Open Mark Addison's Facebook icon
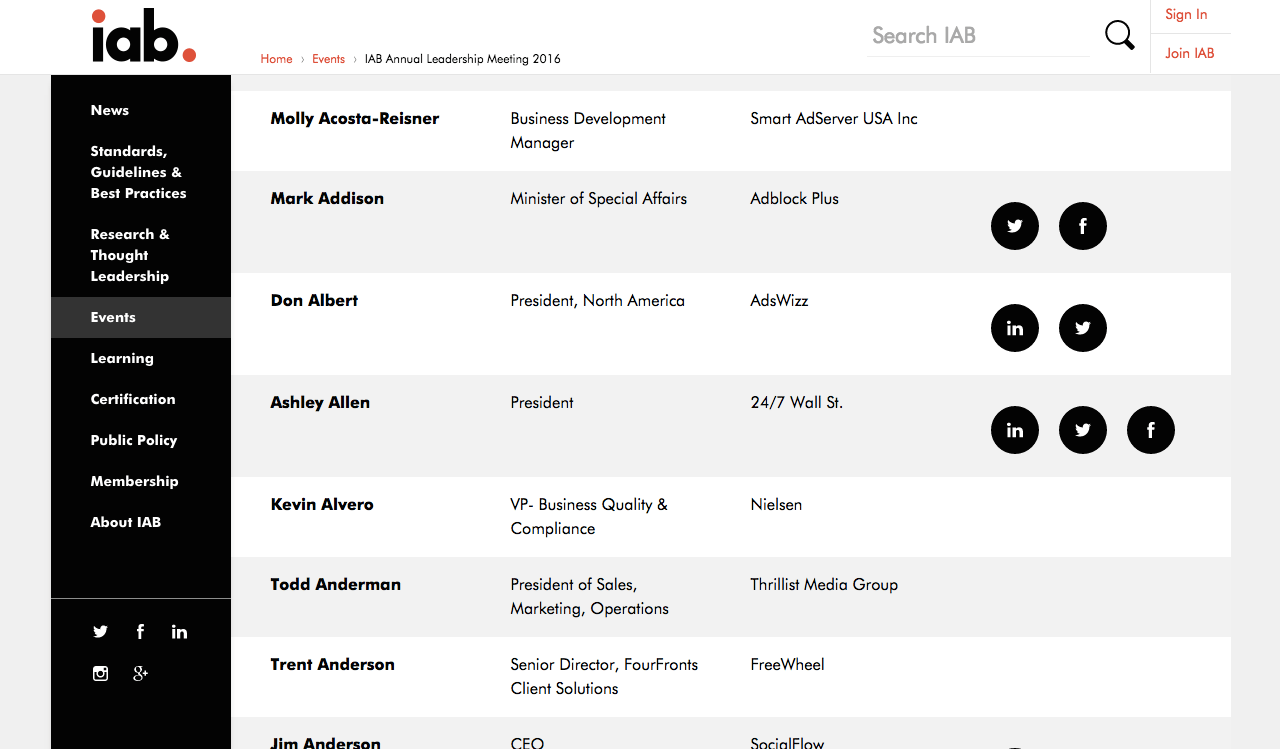The image size is (1280, 749). (x=1083, y=226)
